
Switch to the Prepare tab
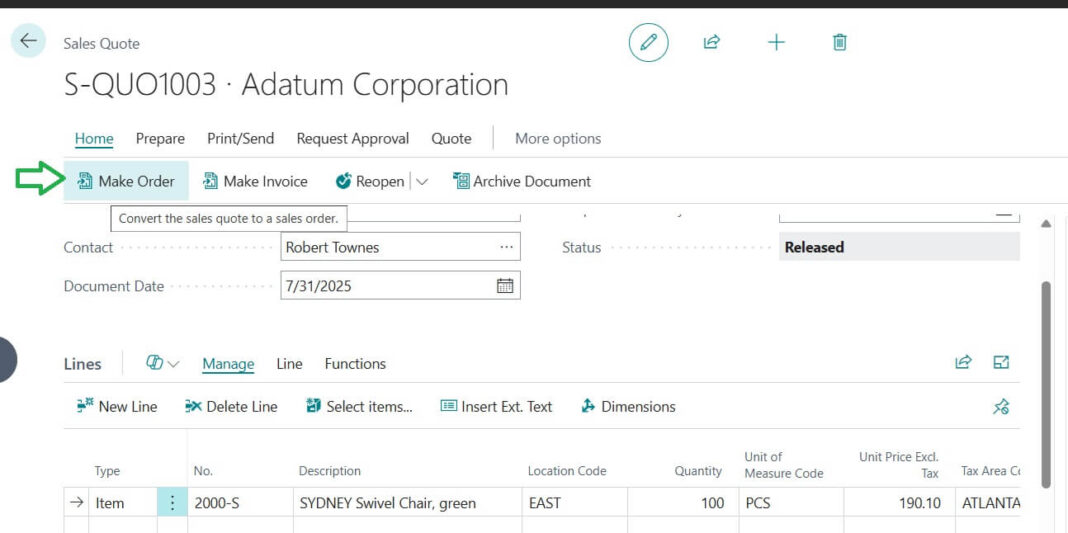coord(160,139)
